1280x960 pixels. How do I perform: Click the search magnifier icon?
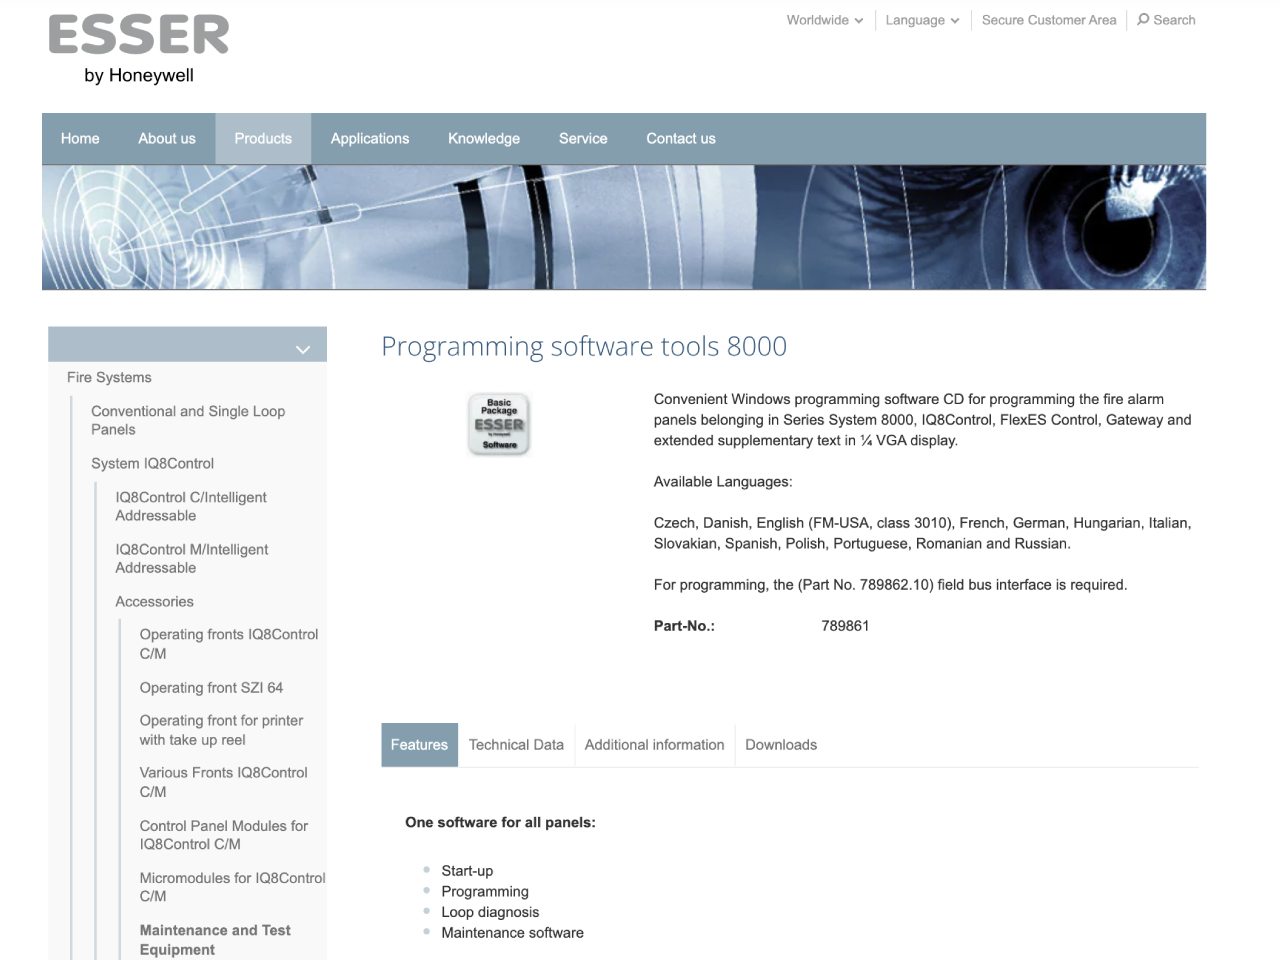[x=1143, y=19]
